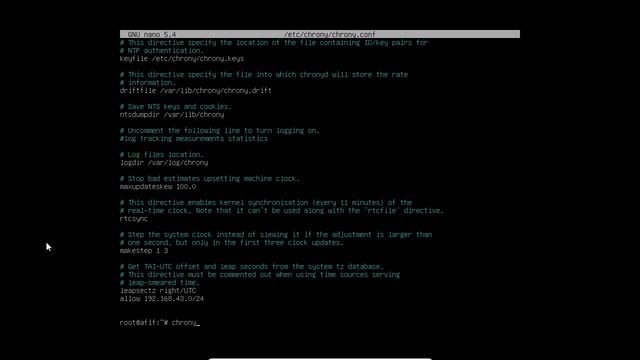Image resolution: width=640 pixels, height=360 pixels.
Task: Click the '# Log files location.' comment
Action: tap(162, 155)
